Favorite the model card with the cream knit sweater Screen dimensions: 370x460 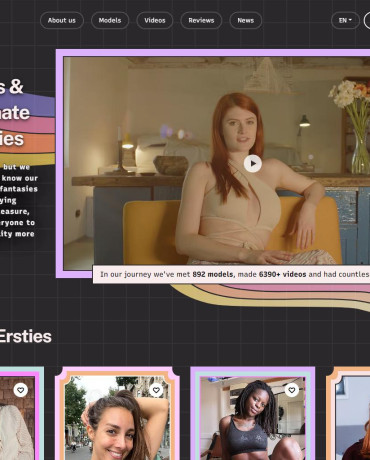pos(21,390)
